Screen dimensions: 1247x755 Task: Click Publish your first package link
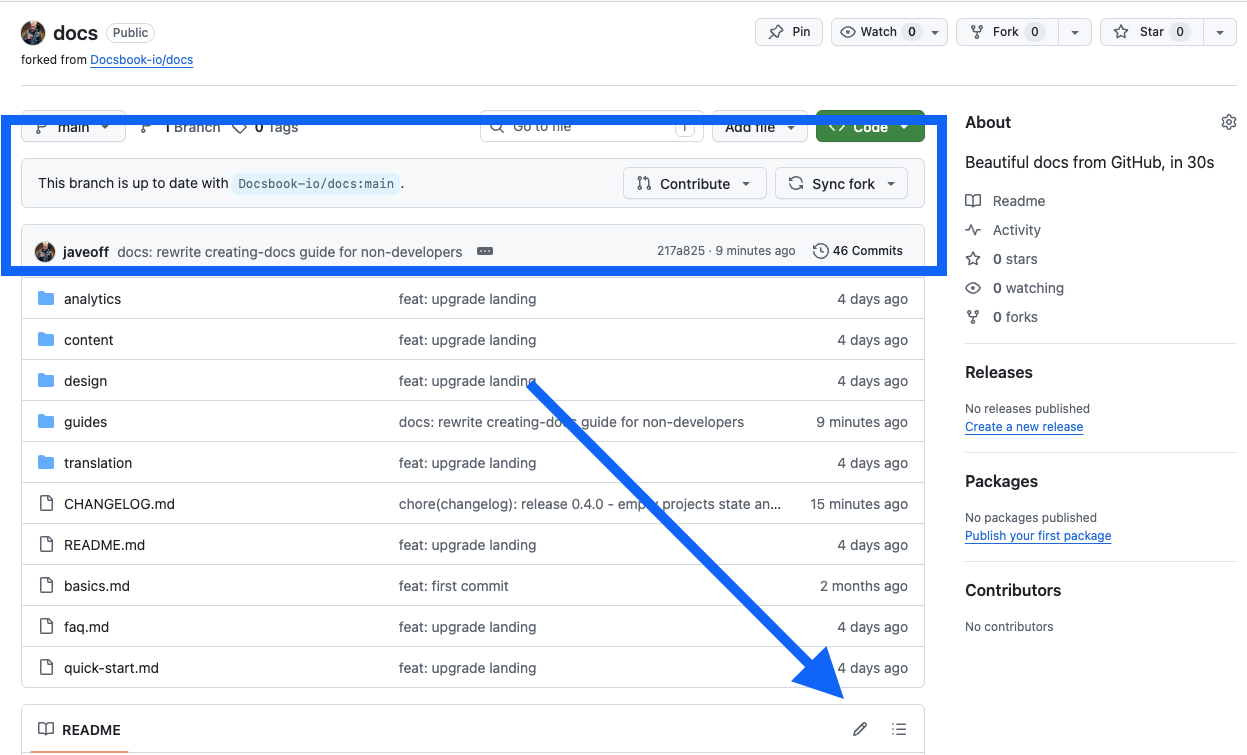point(1038,536)
